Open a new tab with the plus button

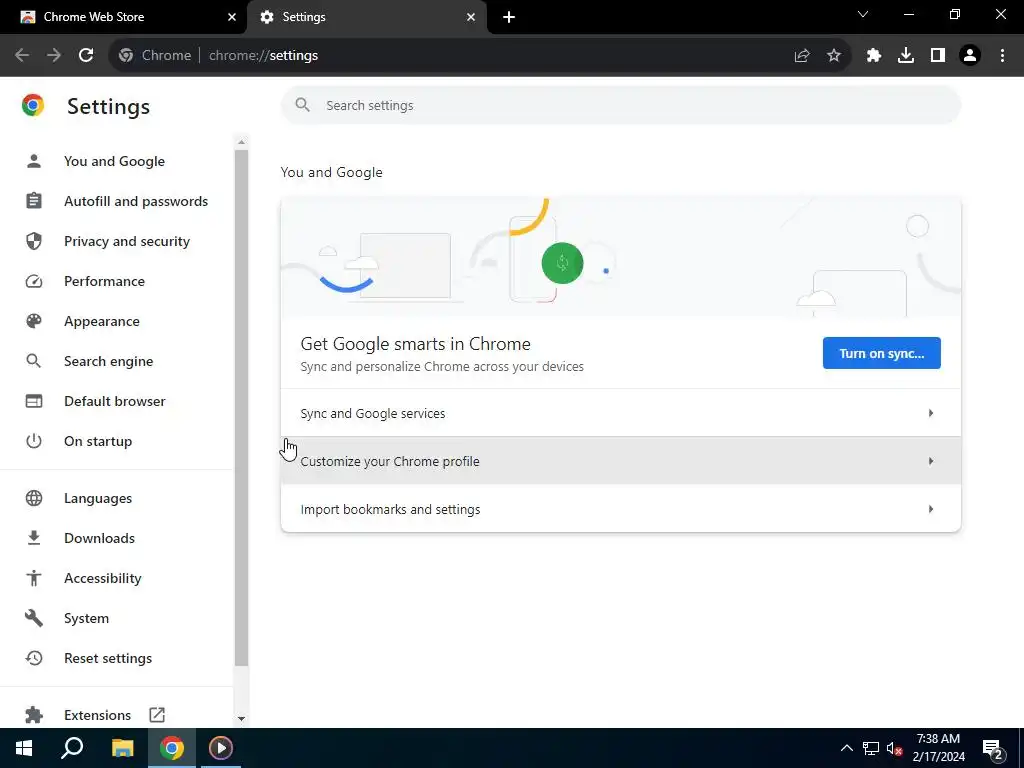click(509, 17)
